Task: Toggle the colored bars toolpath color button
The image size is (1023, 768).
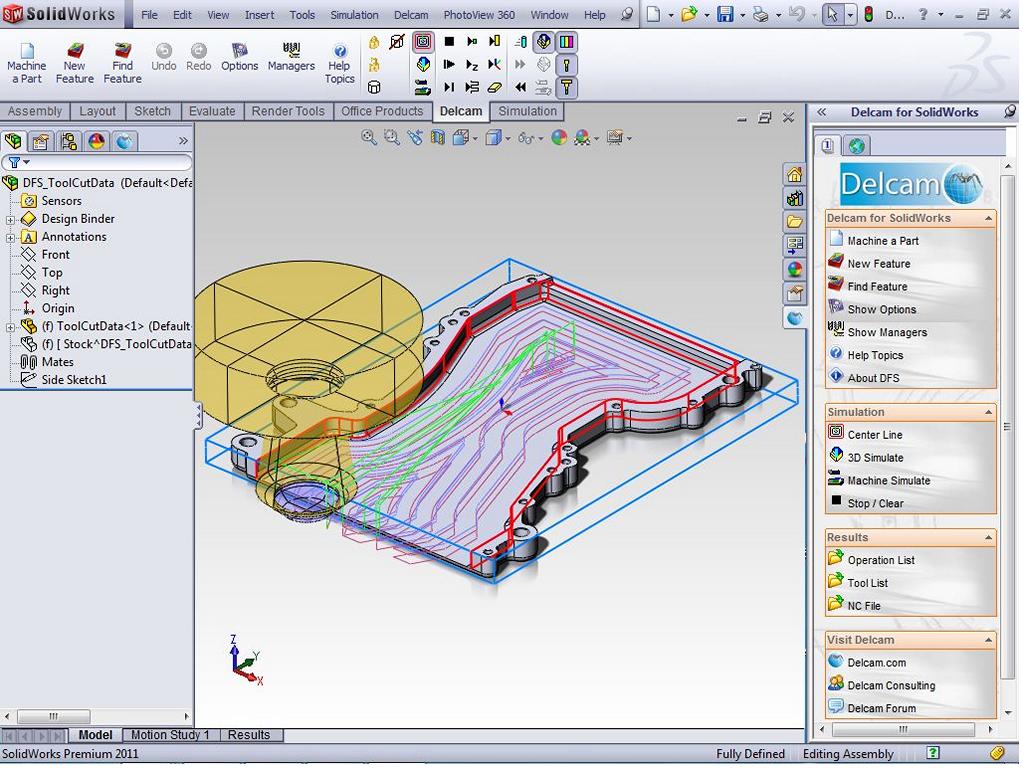Action: coord(566,42)
